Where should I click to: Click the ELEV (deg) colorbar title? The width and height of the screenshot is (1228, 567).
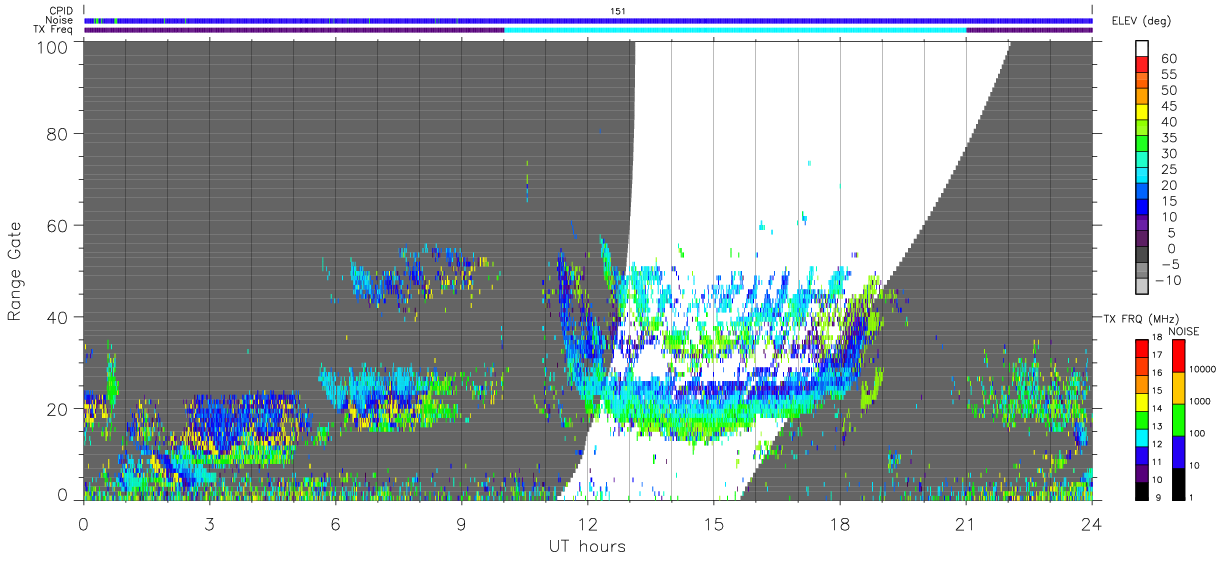click(x=1142, y=20)
